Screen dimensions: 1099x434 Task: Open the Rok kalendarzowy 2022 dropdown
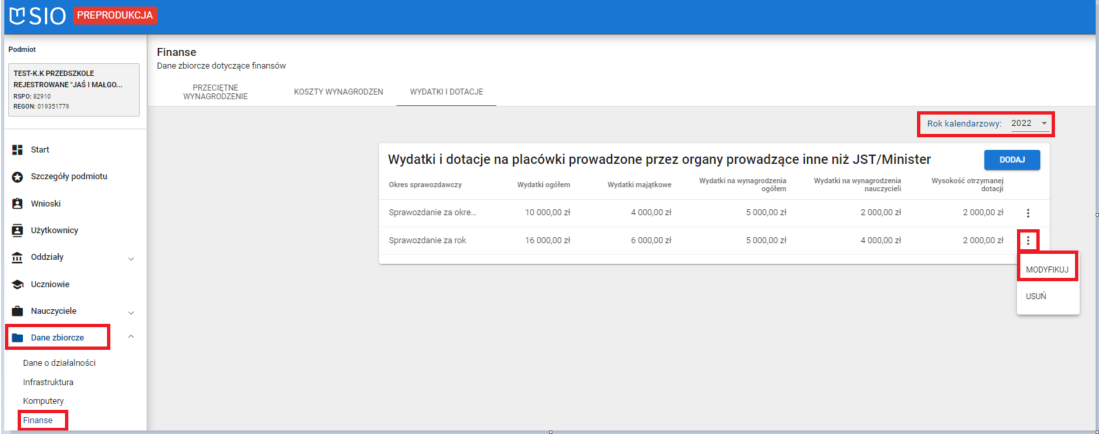pyautogui.click(x=1030, y=123)
